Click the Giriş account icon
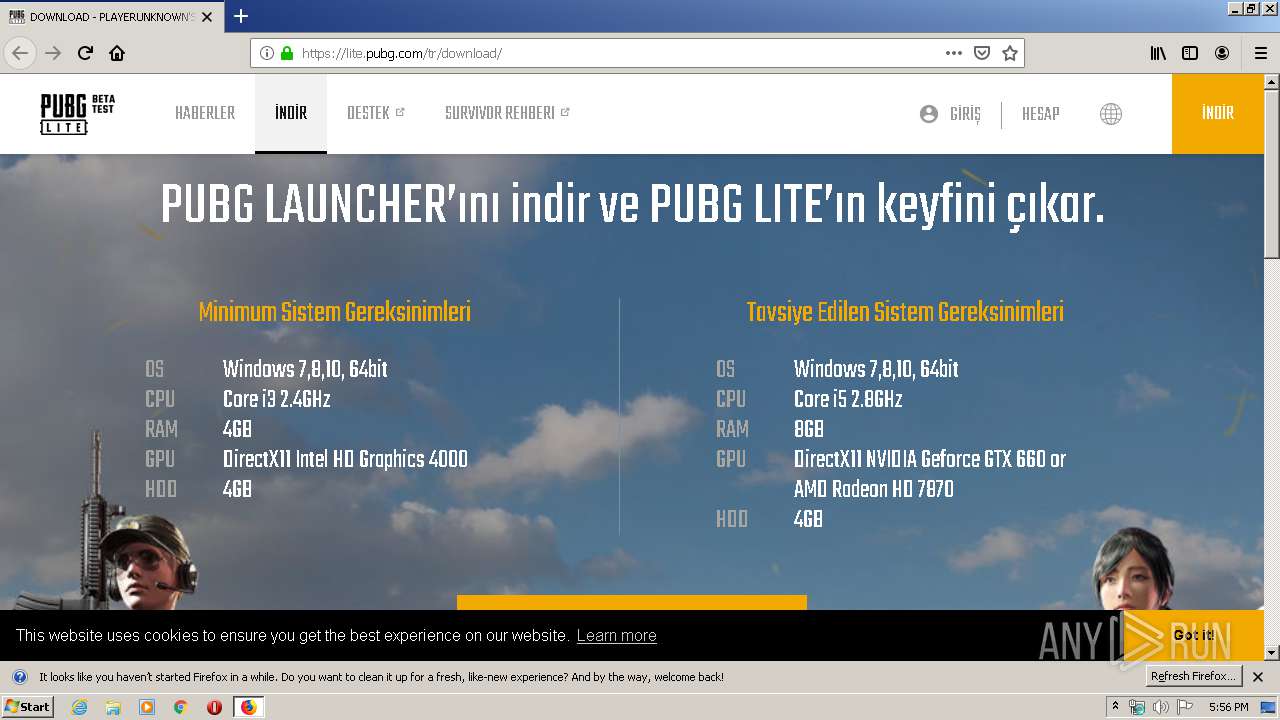Viewport: 1280px width, 720px height. pos(929,114)
